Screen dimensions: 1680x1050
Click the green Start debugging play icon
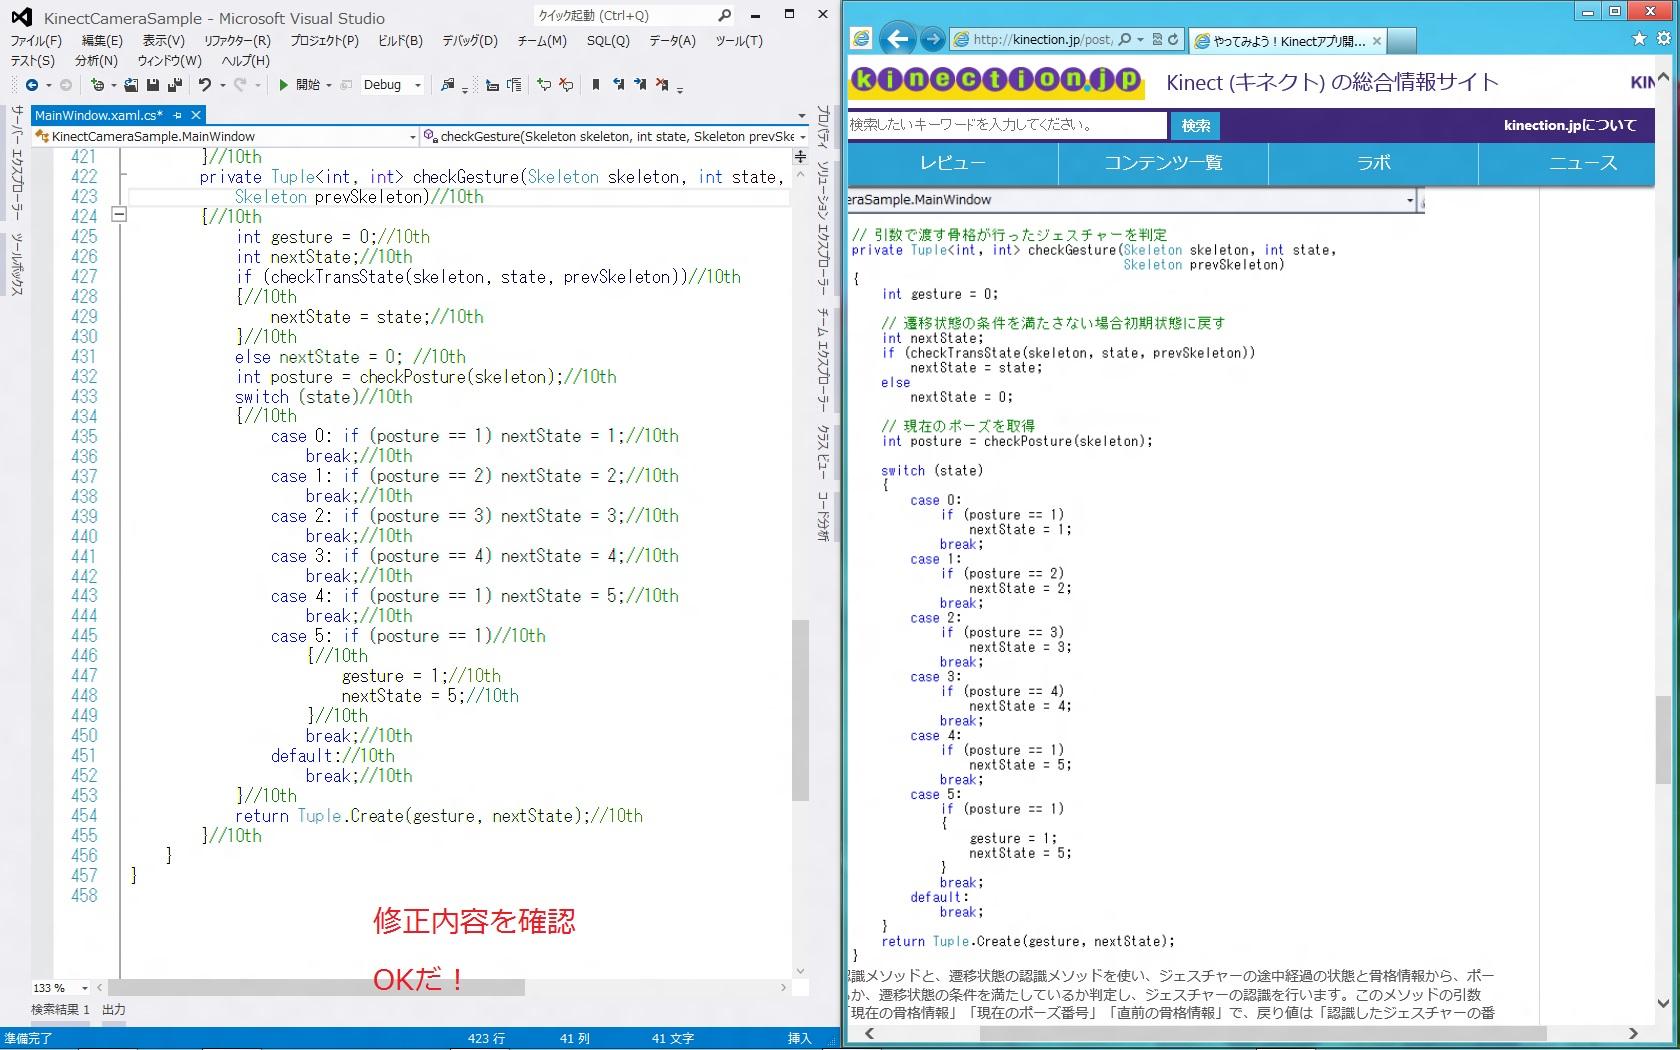point(284,85)
